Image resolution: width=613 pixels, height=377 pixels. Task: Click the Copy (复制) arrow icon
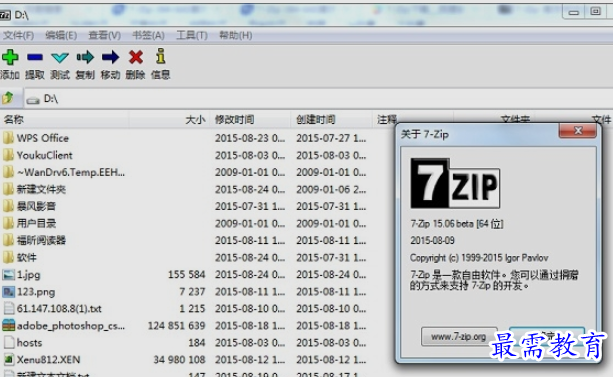[x=85, y=57]
